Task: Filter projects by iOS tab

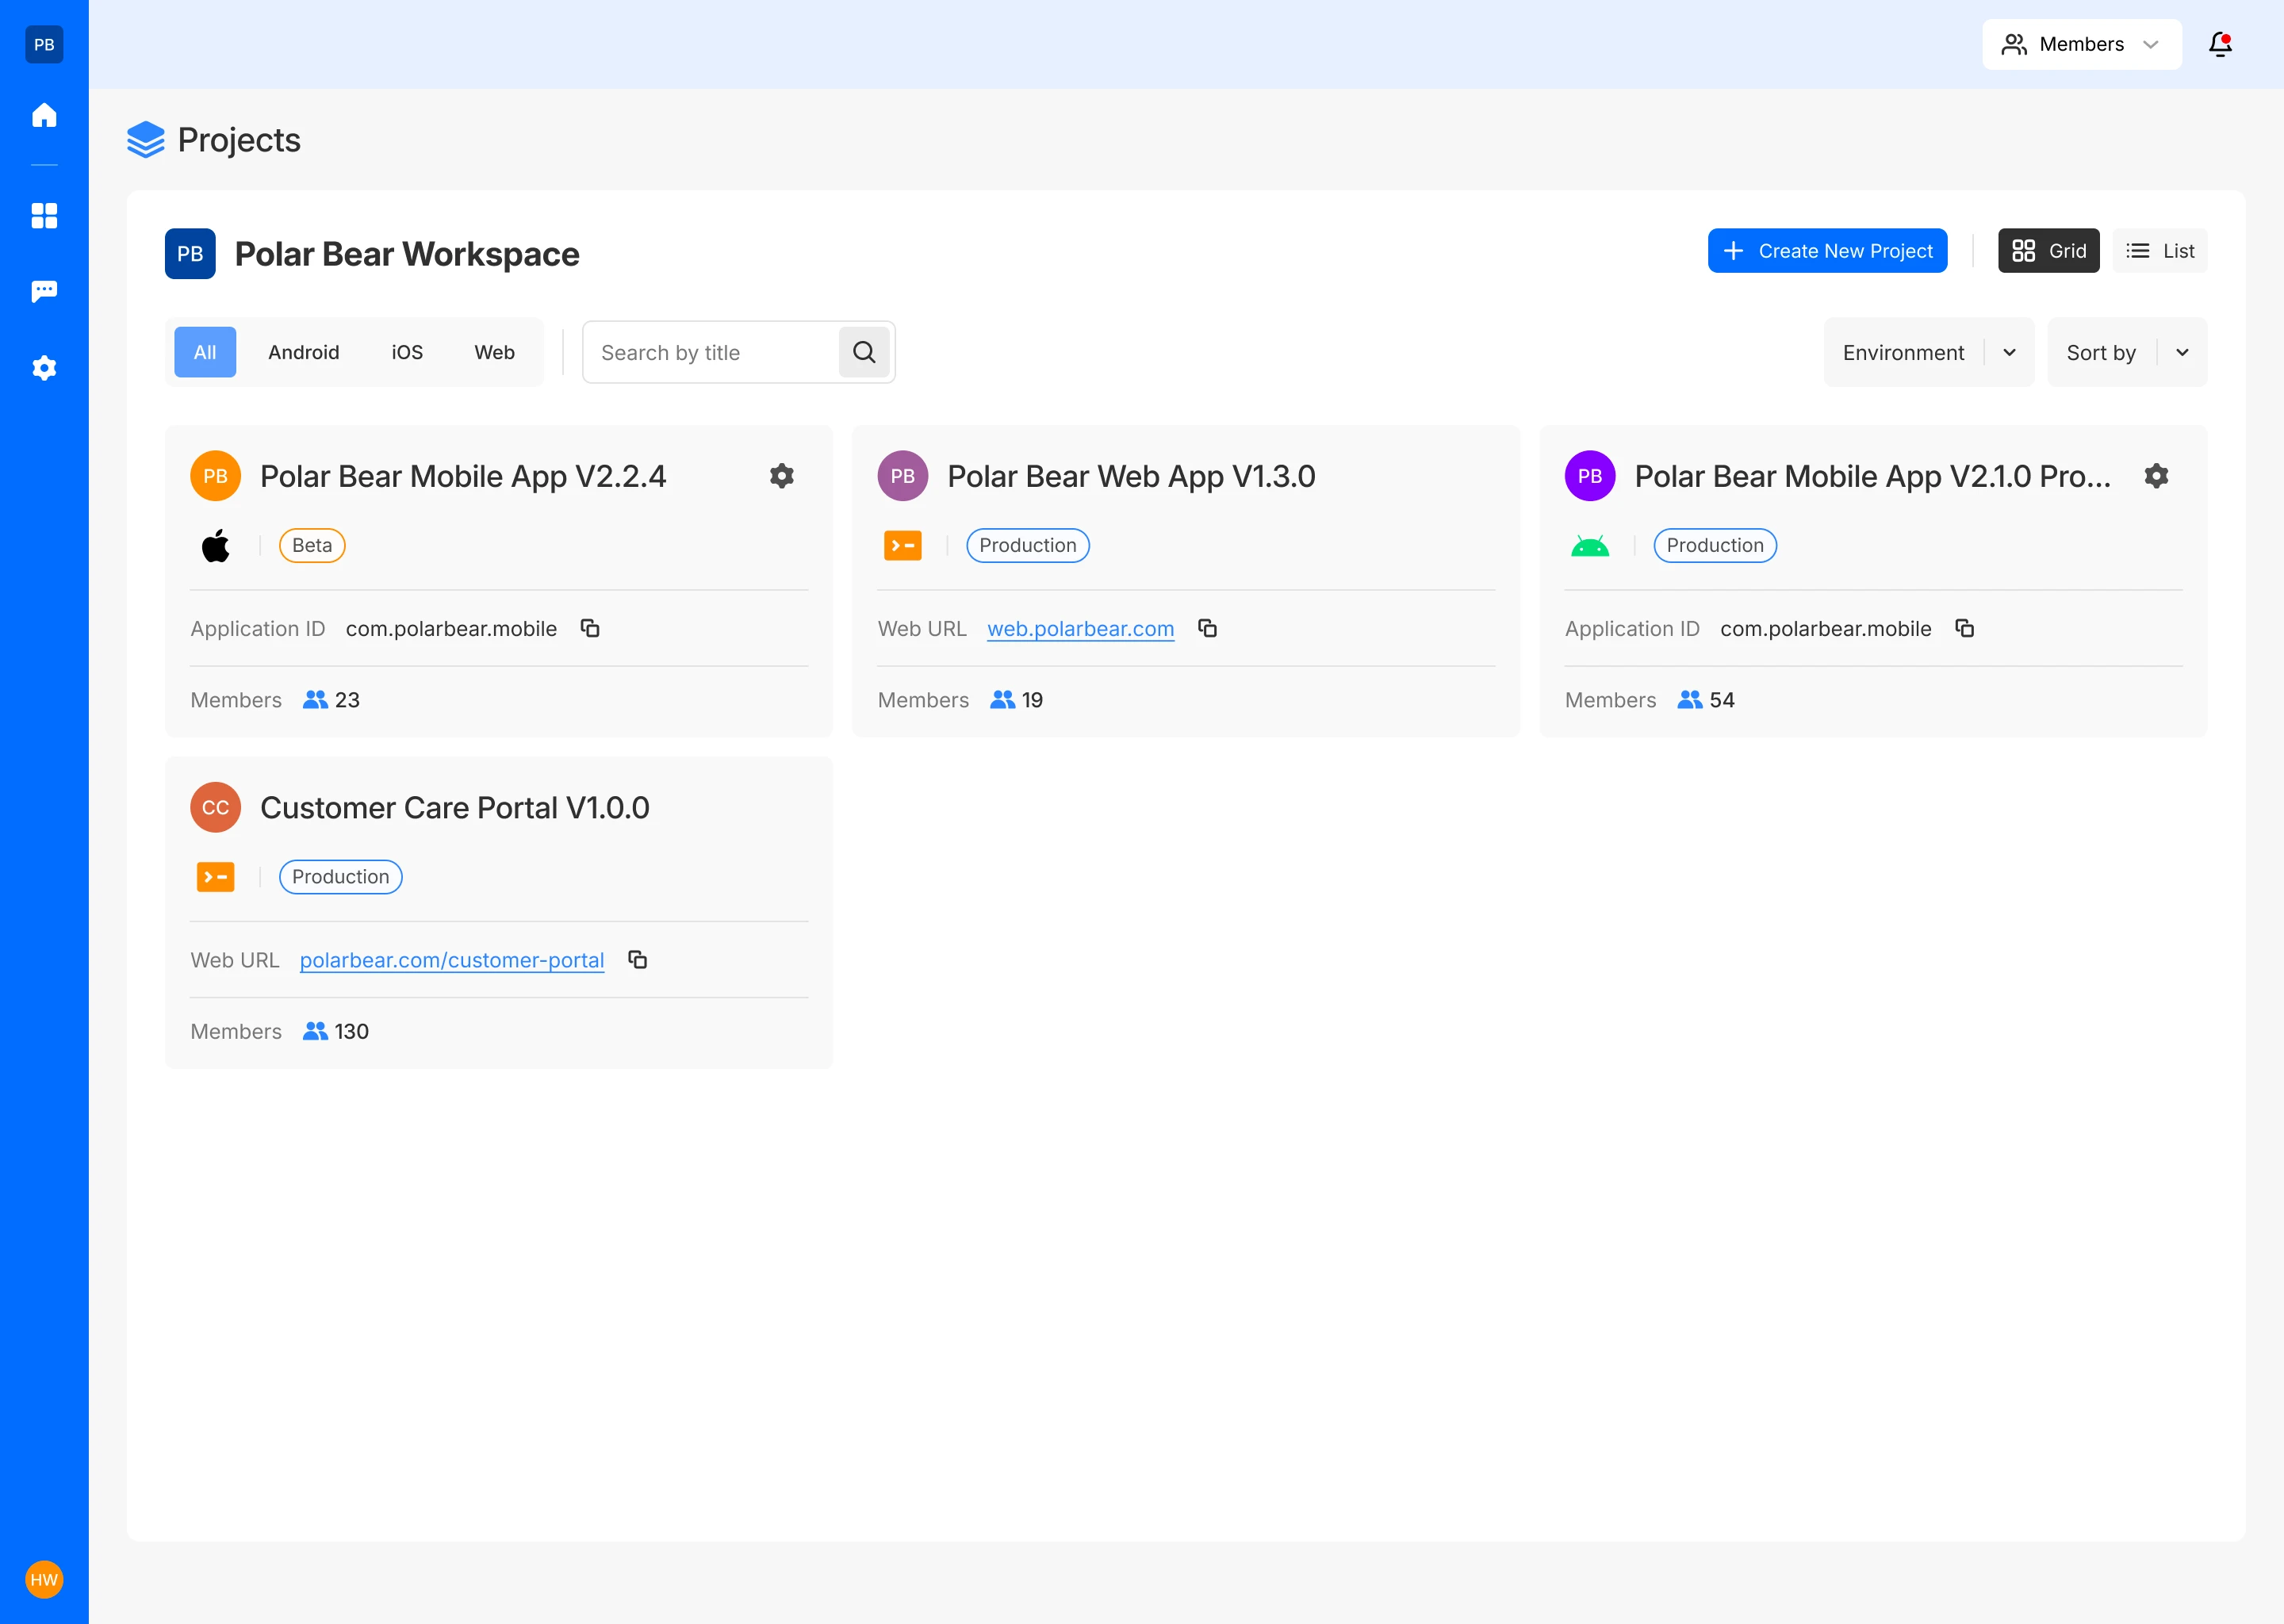Action: tap(407, 352)
